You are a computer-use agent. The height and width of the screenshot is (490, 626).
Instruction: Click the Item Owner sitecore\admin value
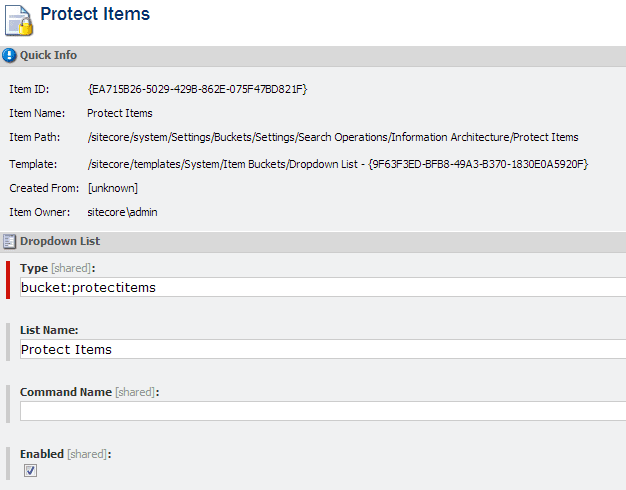(122, 212)
